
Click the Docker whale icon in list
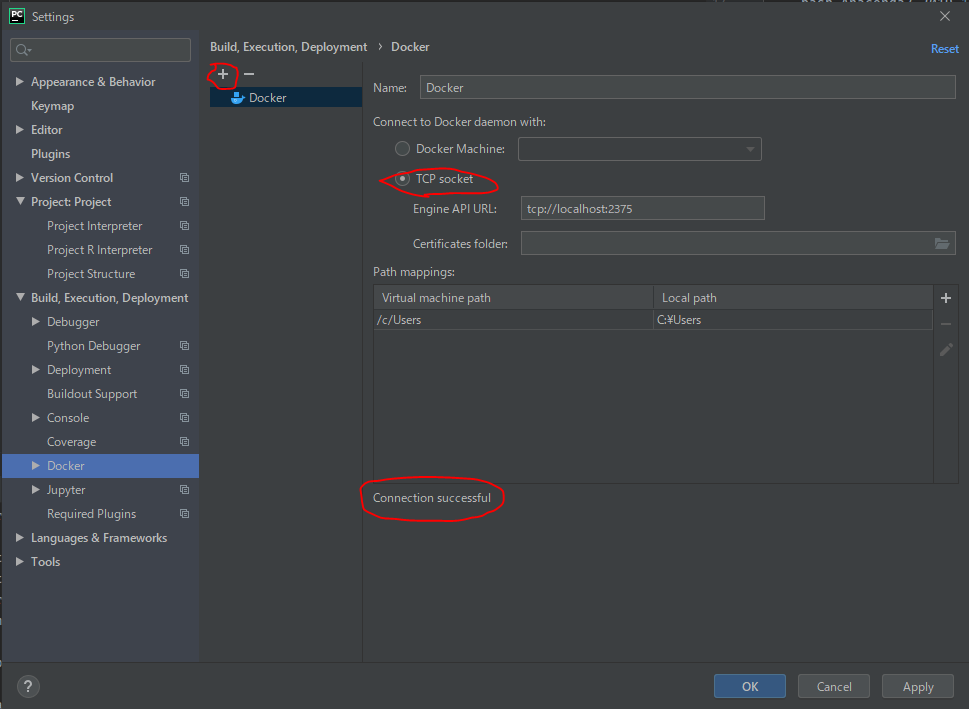[x=237, y=98]
